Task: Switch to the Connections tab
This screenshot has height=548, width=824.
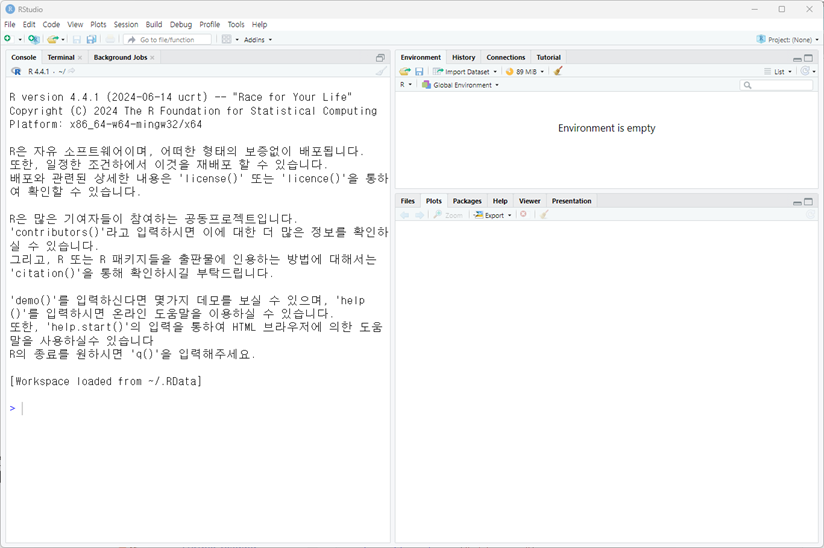Action: pos(506,57)
